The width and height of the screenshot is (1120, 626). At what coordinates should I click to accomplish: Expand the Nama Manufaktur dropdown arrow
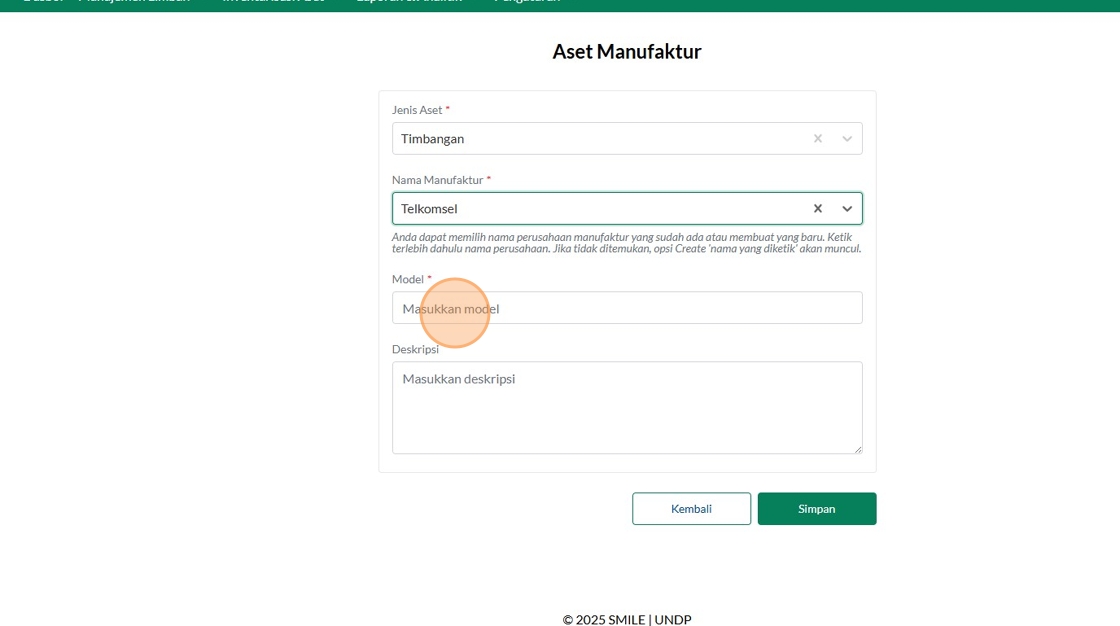coord(847,209)
